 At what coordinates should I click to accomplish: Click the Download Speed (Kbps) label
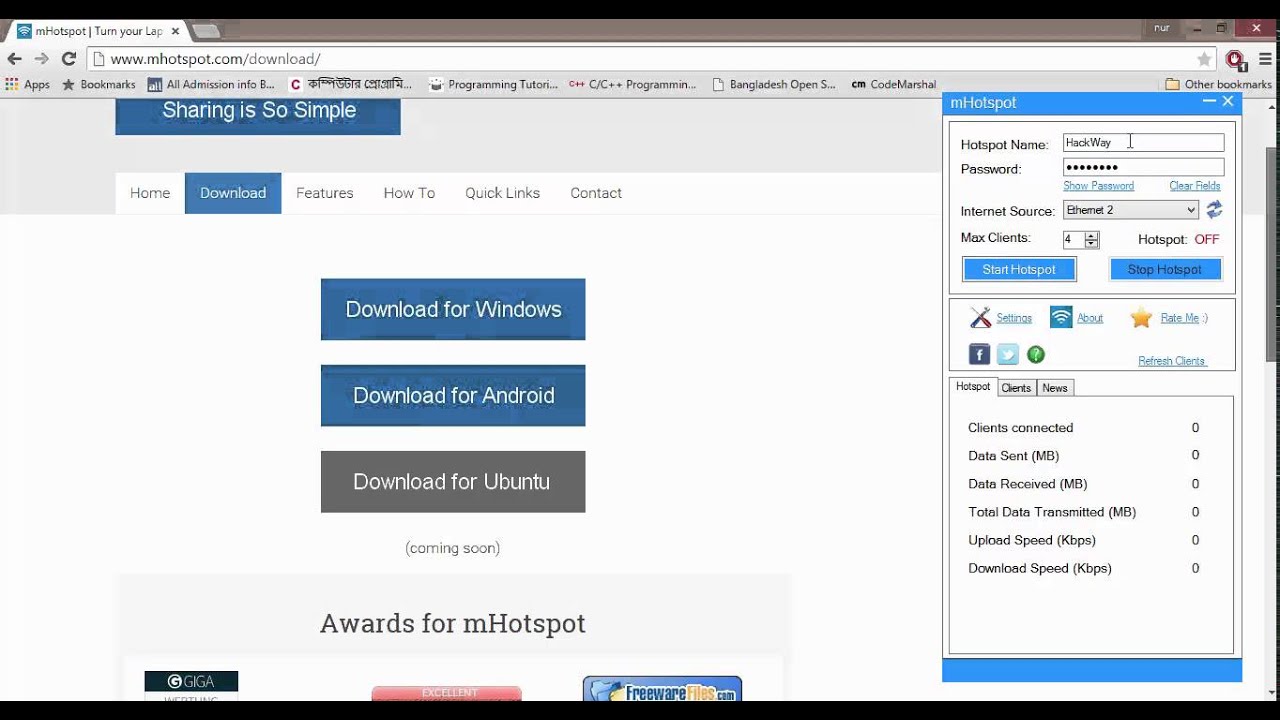[1040, 568]
